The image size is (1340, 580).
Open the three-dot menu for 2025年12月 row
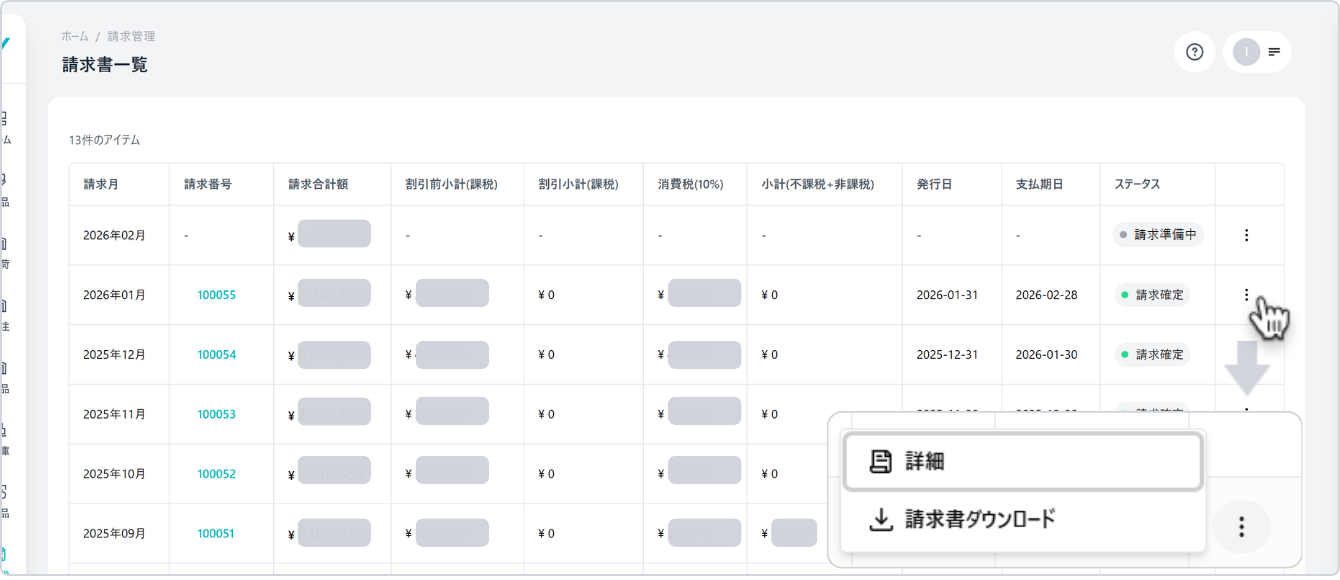click(1246, 354)
